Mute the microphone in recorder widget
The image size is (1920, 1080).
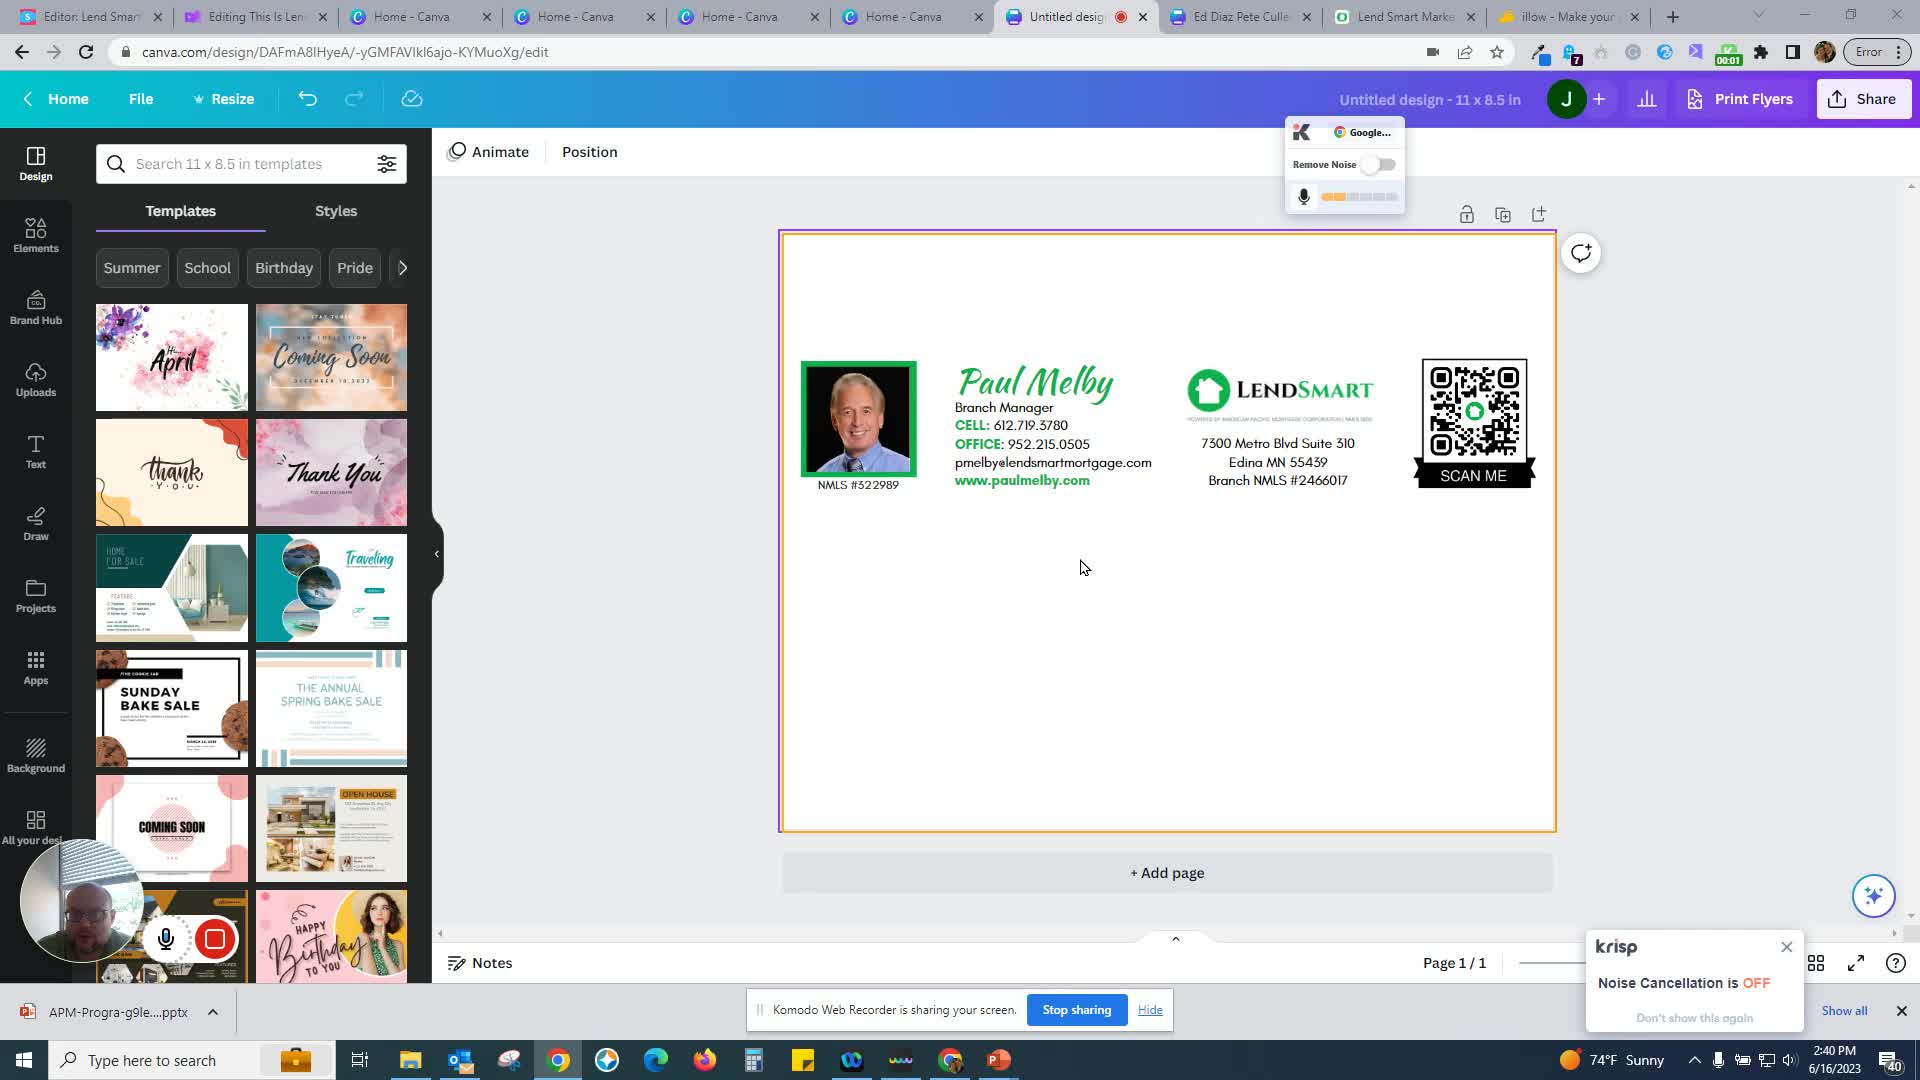(166, 939)
